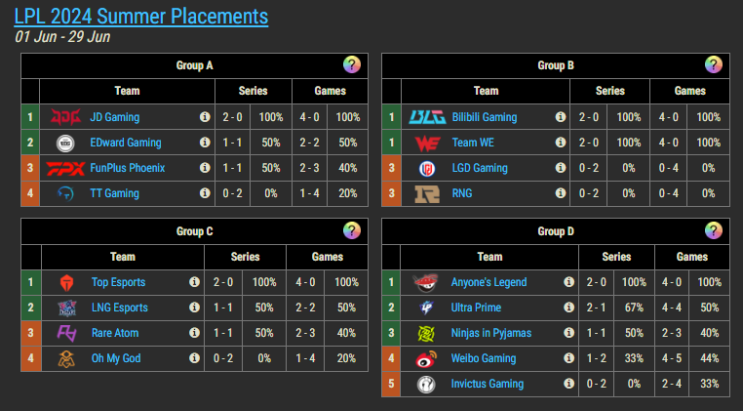The height and width of the screenshot is (411, 743).
Task: Open the Ninjas in Pyjamas link
Action: (x=491, y=333)
